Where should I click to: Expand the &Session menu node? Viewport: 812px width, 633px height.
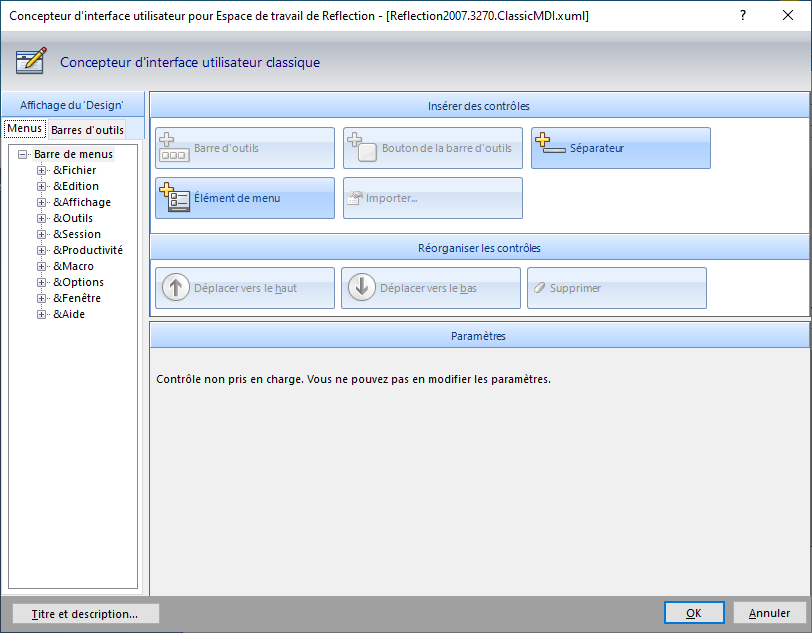point(41,235)
